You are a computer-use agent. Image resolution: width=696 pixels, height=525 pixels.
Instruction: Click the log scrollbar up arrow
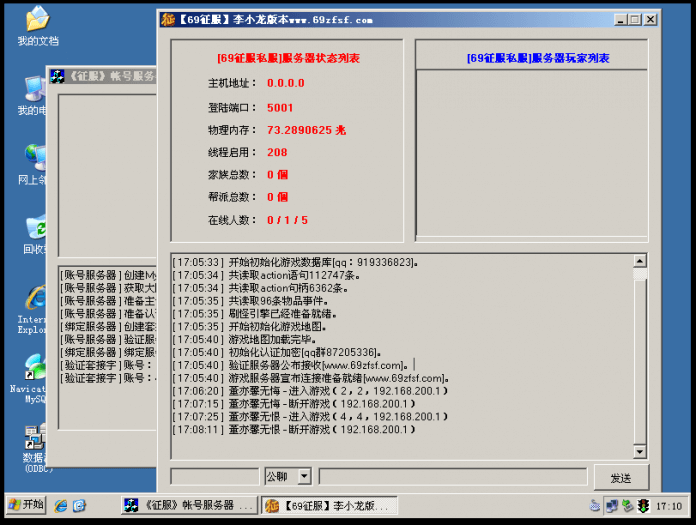point(640,261)
